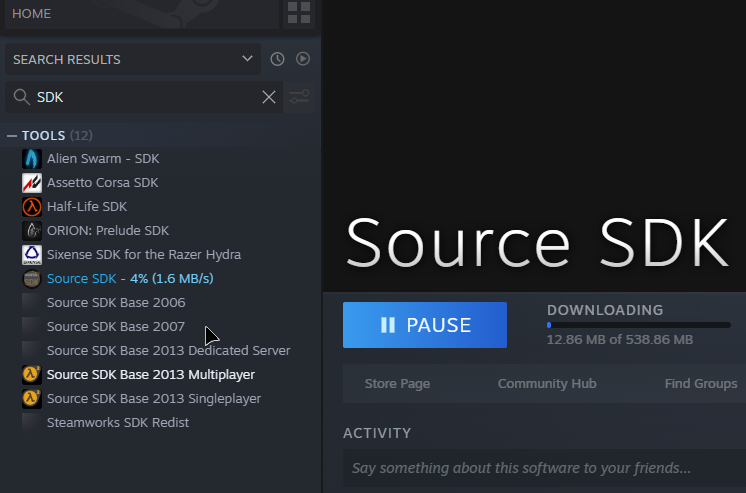The image size is (746, 493).
Task: Open the Community Hub tab
Action: pyautogui.click(x=547, y=384)
